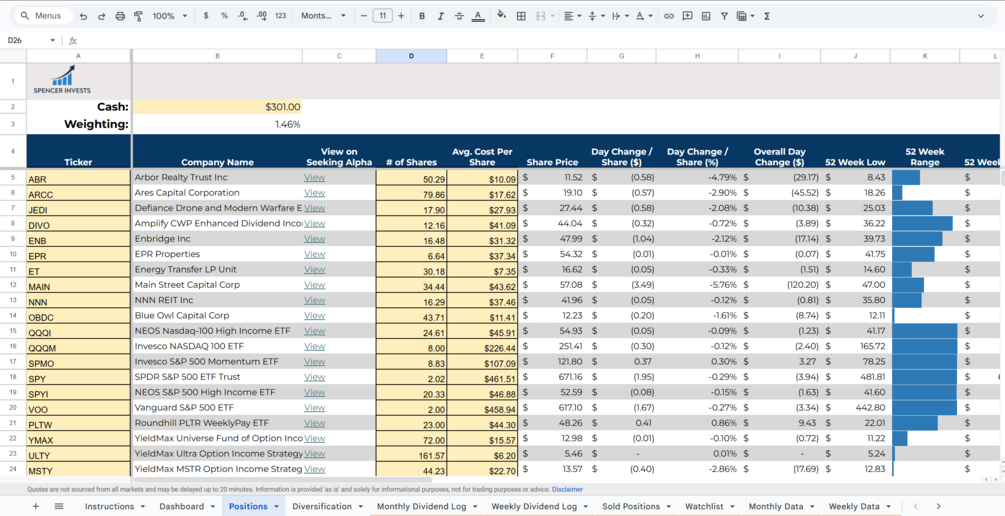The image size is (1005, 516).
Task: Open the All Sheets list
Action: coord(59,506)
